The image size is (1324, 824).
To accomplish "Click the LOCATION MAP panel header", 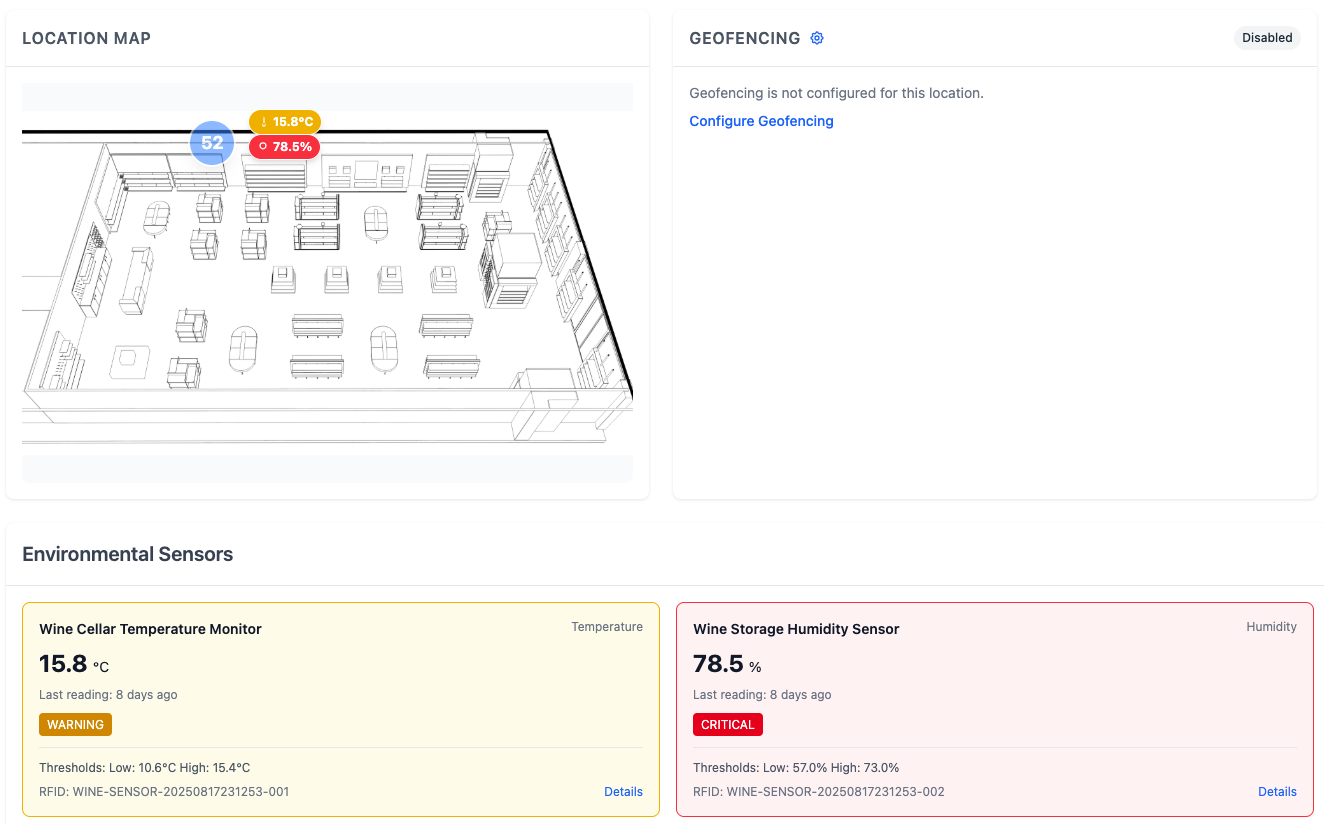I will pos(86,38).
